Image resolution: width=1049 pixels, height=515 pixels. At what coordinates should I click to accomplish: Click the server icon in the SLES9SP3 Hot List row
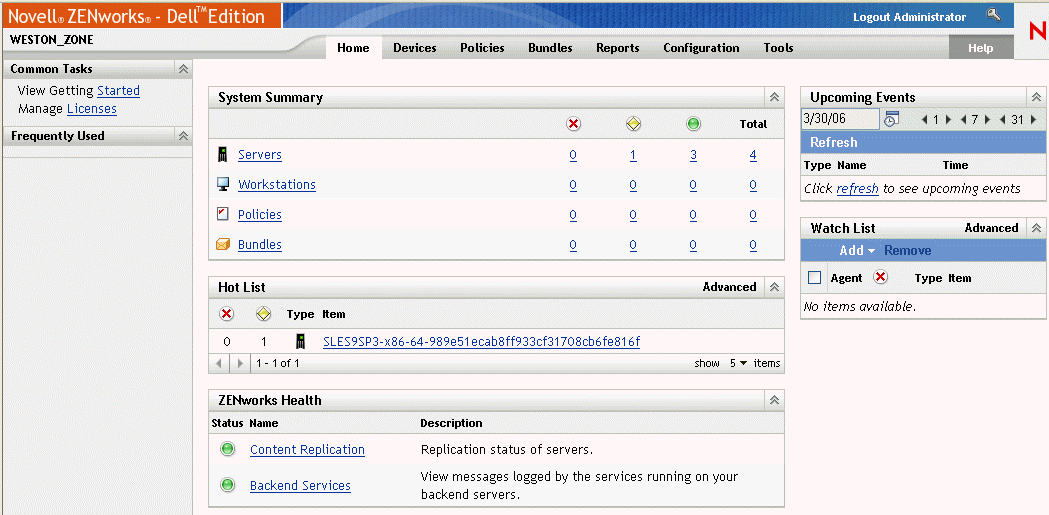click(x=301, y=342)
